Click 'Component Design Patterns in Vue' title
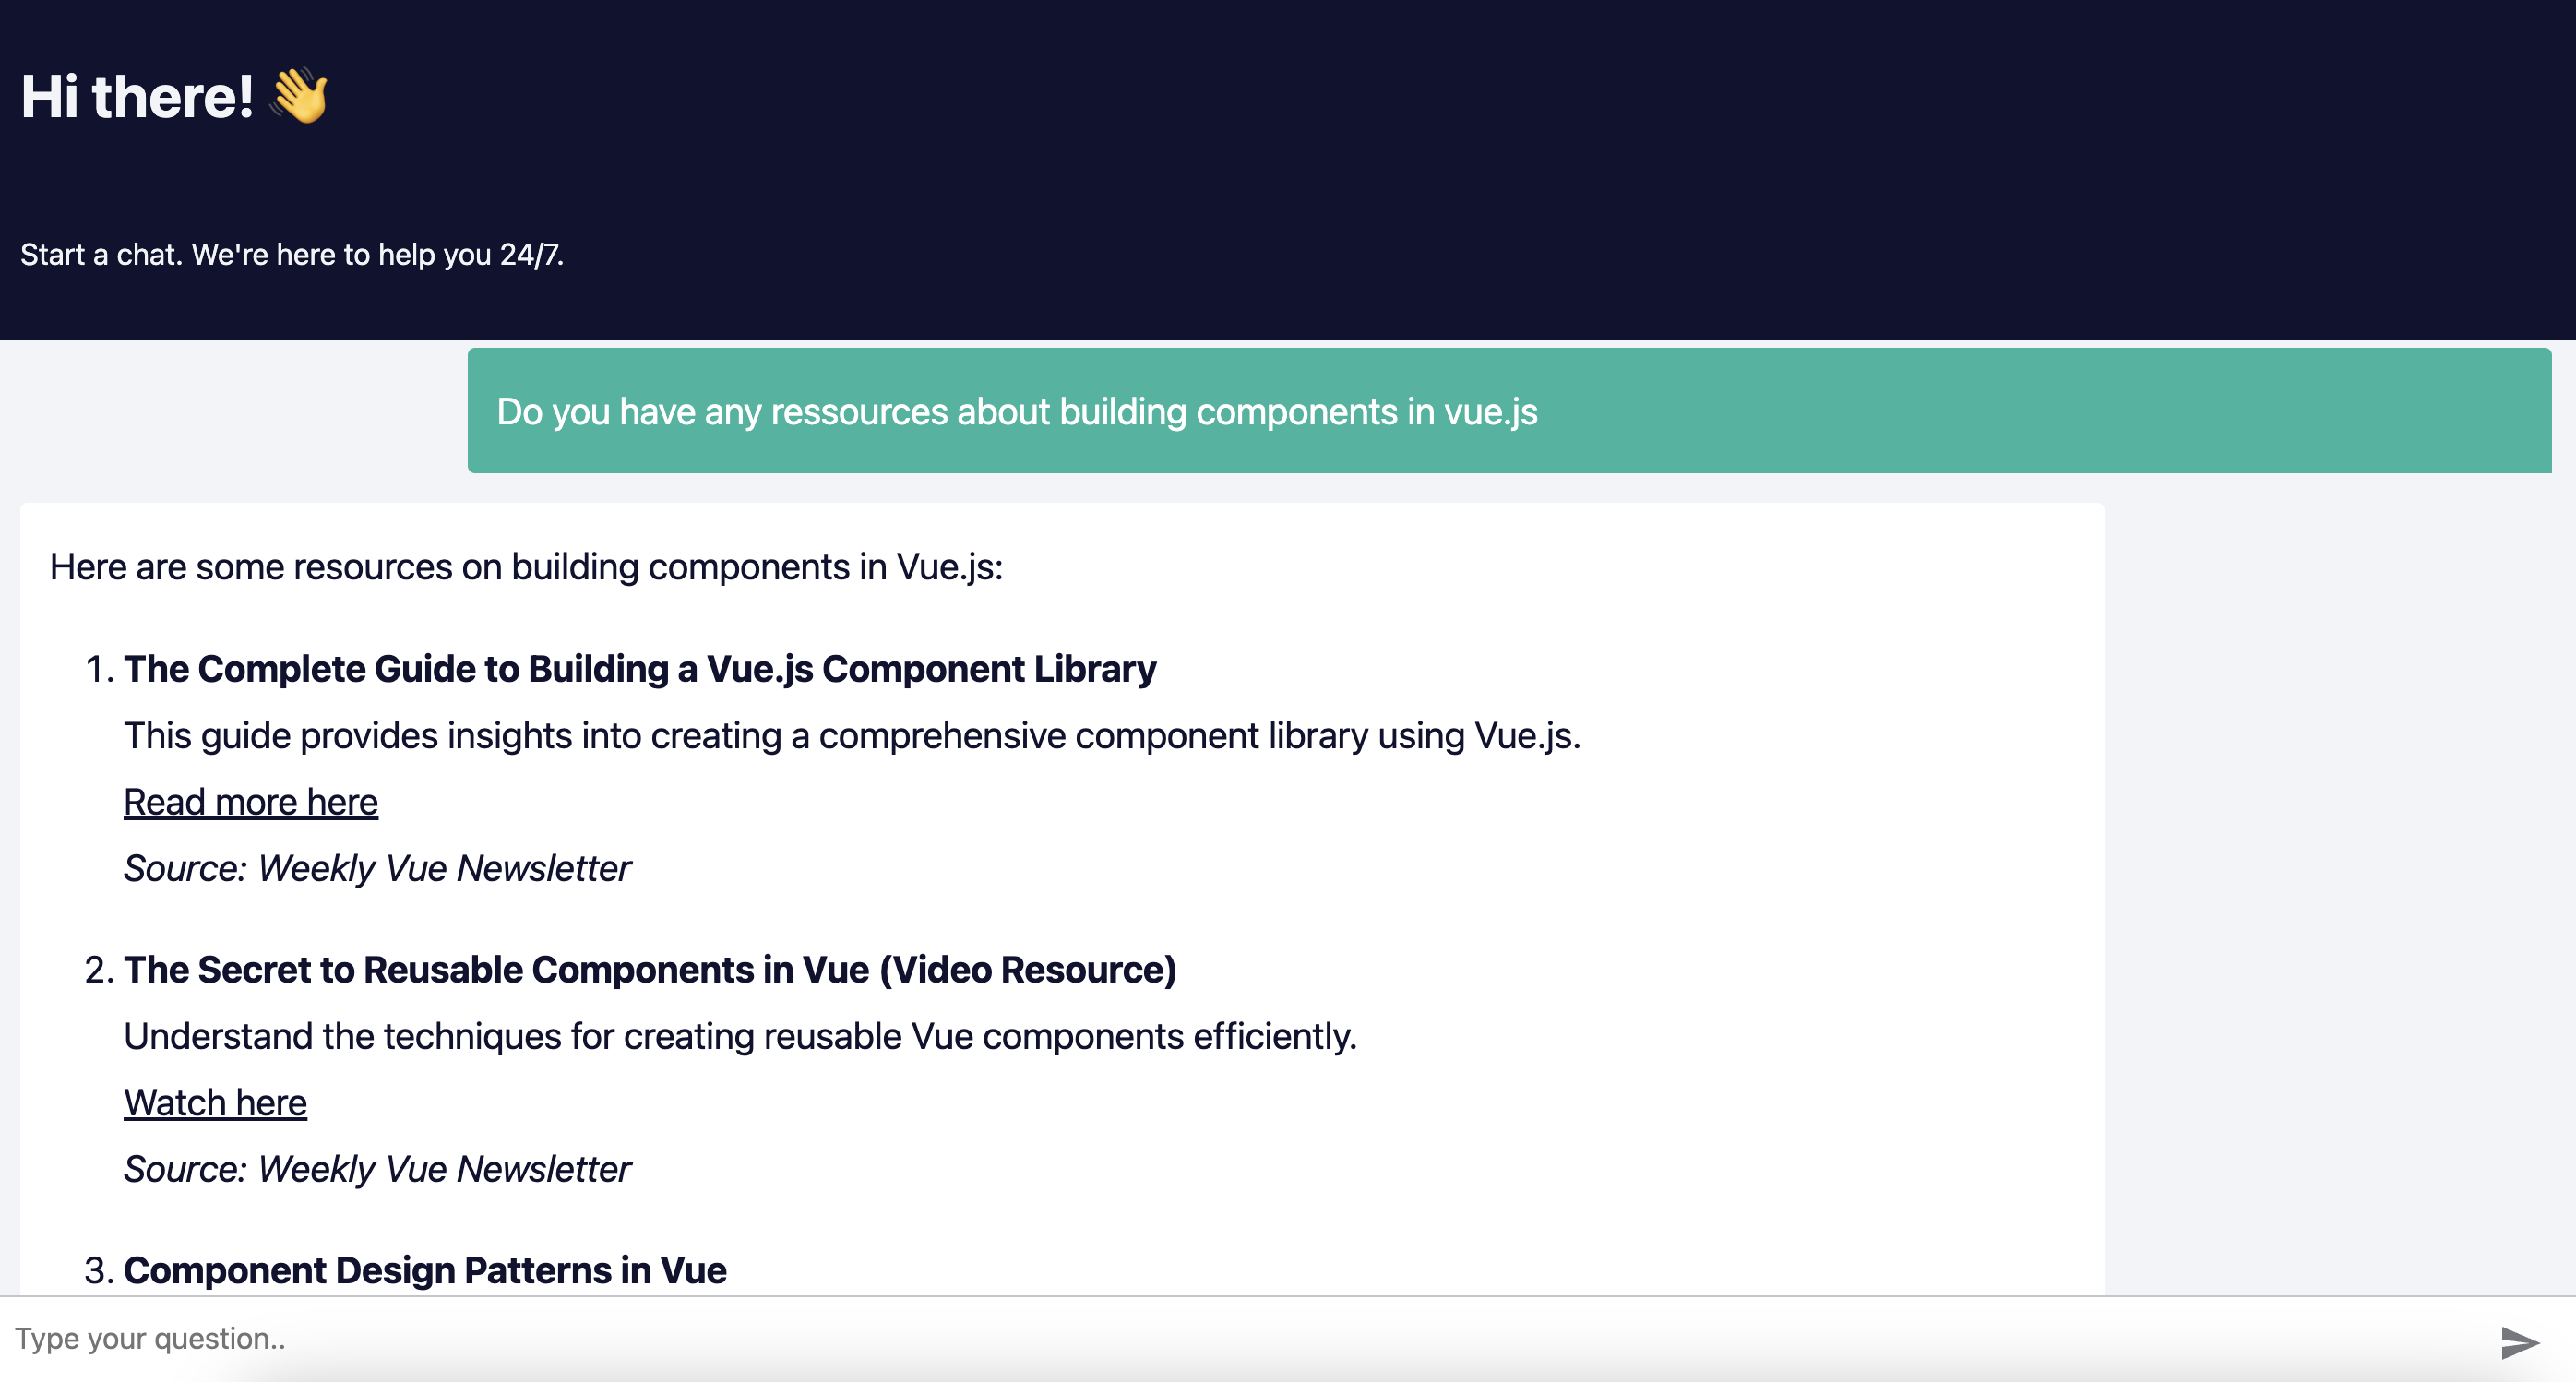The height and width of the screenshot is (1382, 2576). [x=425, y=1270]
